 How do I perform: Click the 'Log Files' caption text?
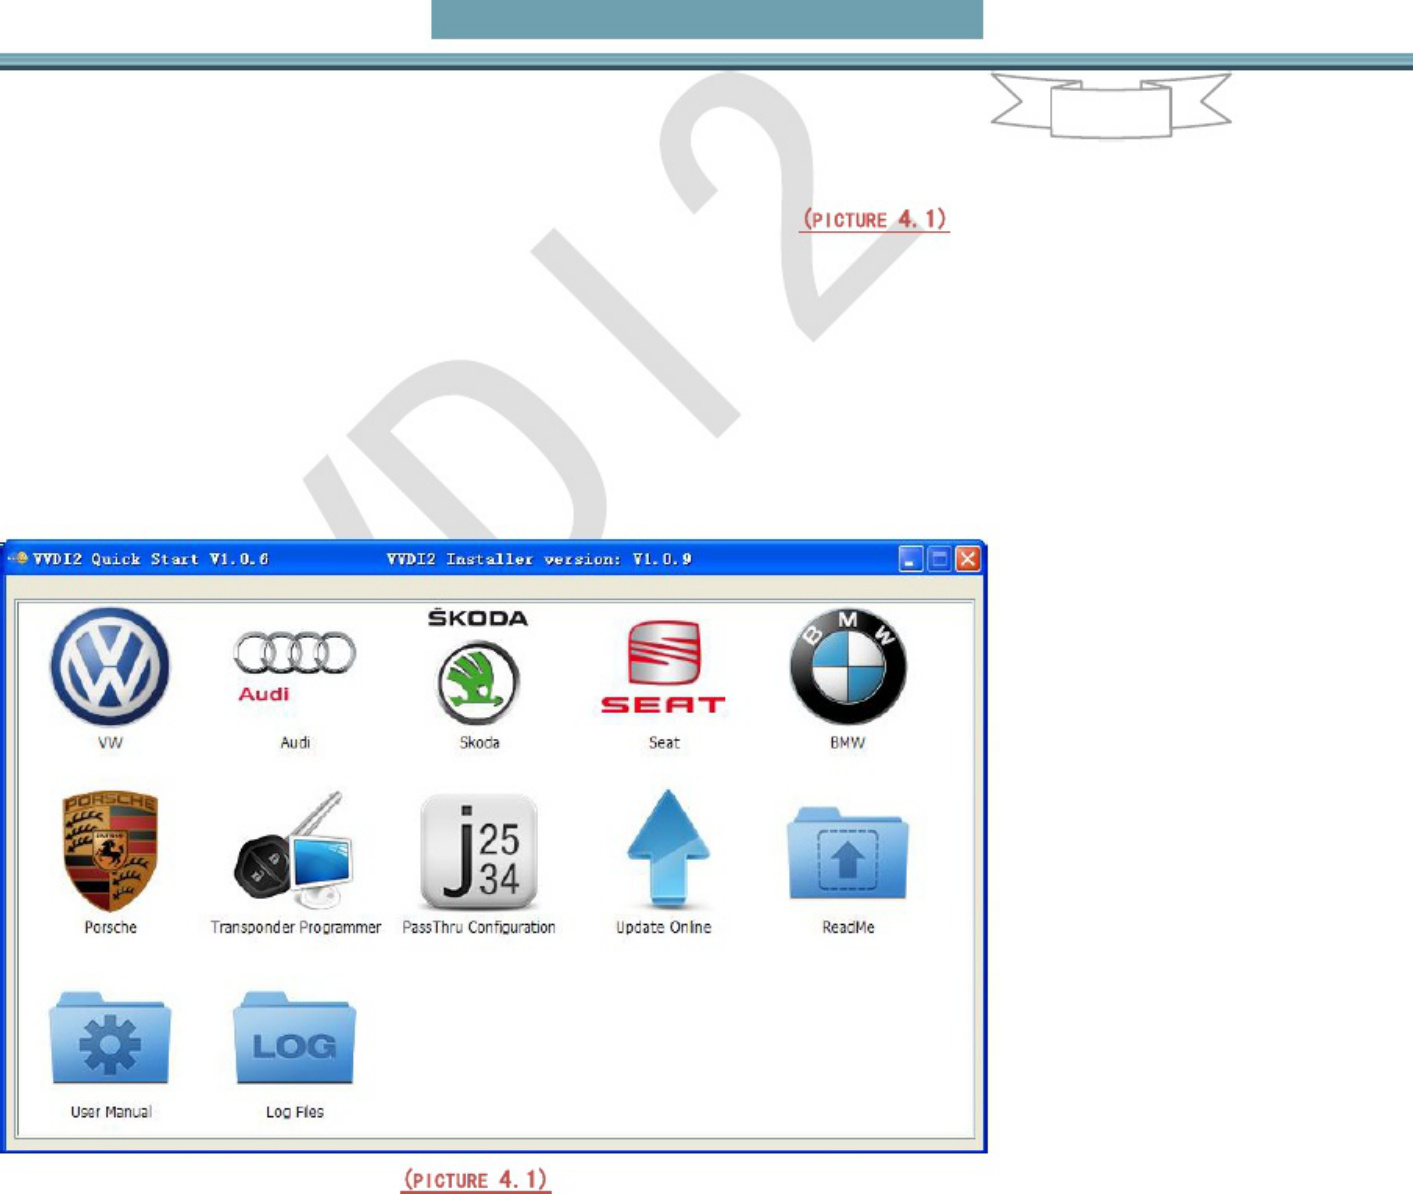(x=295, y=1112)
